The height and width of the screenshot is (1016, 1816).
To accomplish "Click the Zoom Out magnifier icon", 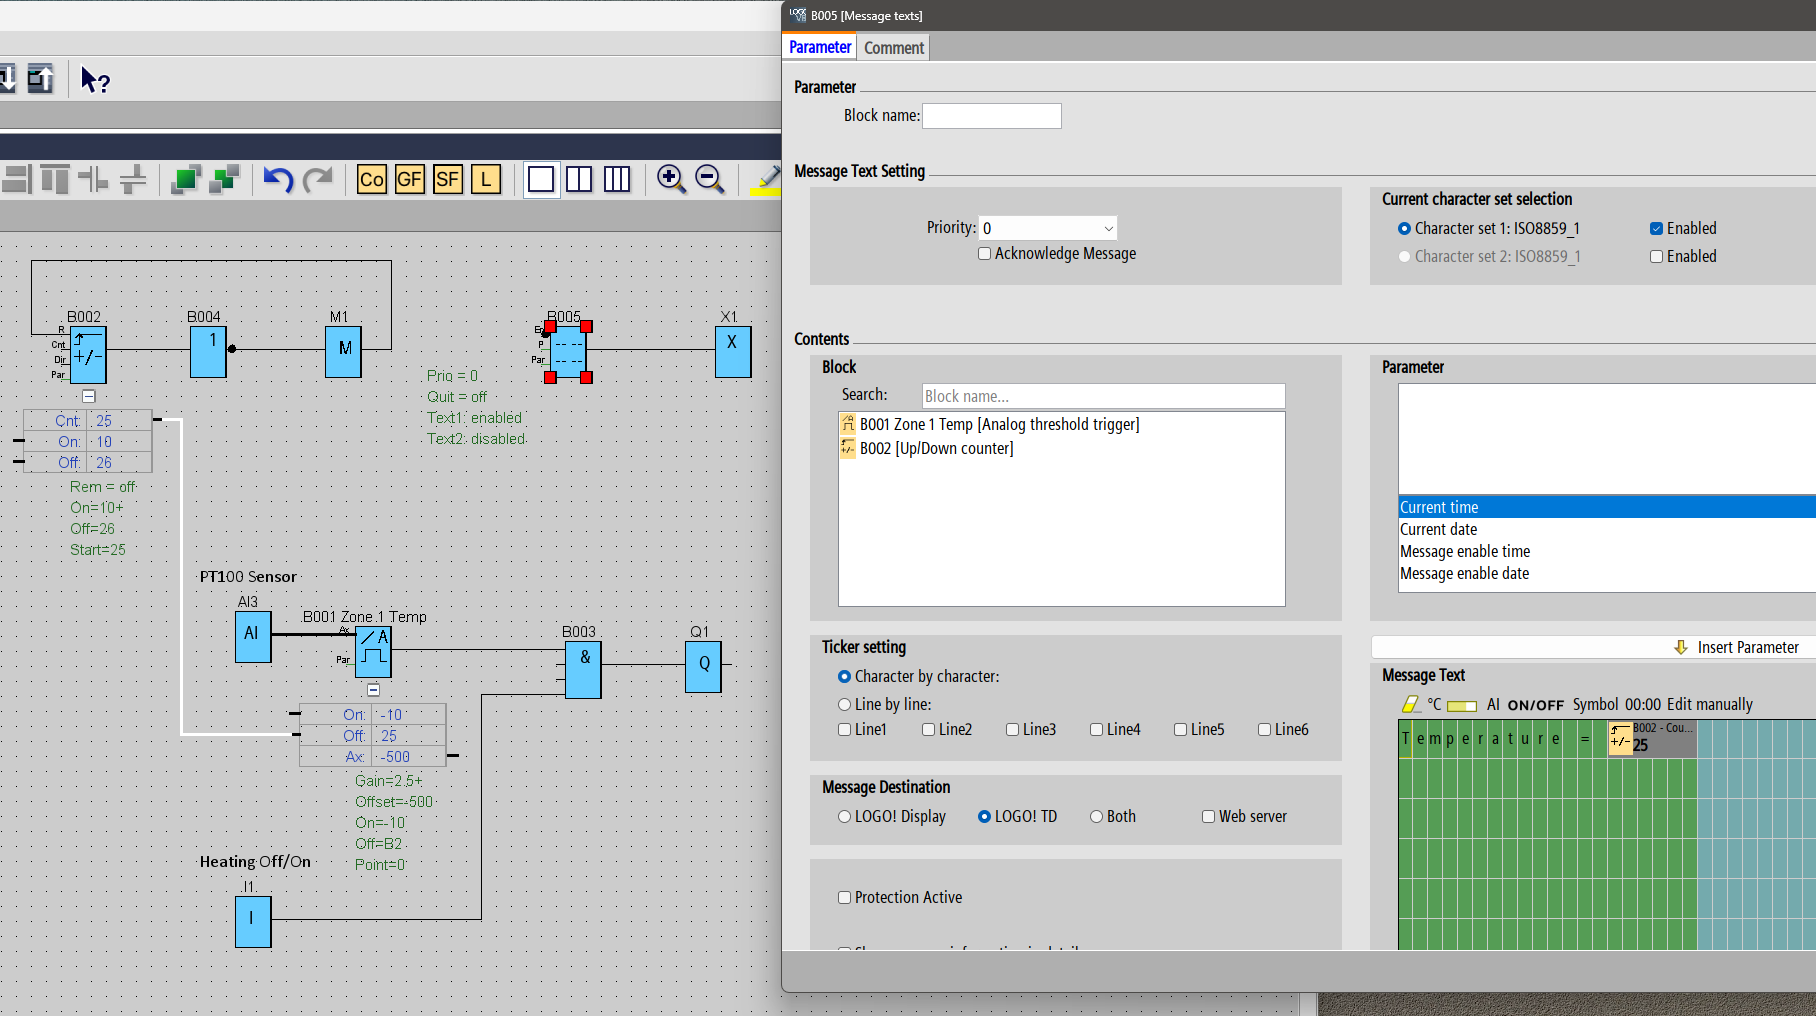I will (x=709, y=179).
